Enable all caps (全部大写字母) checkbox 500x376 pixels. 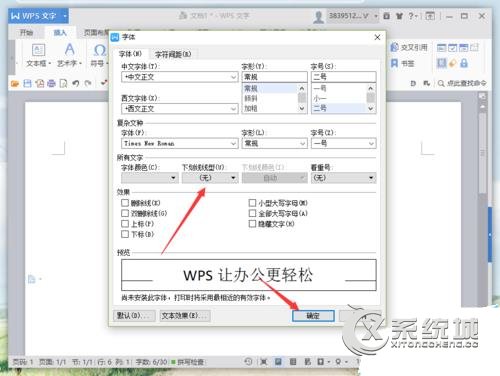pos(252,213)
